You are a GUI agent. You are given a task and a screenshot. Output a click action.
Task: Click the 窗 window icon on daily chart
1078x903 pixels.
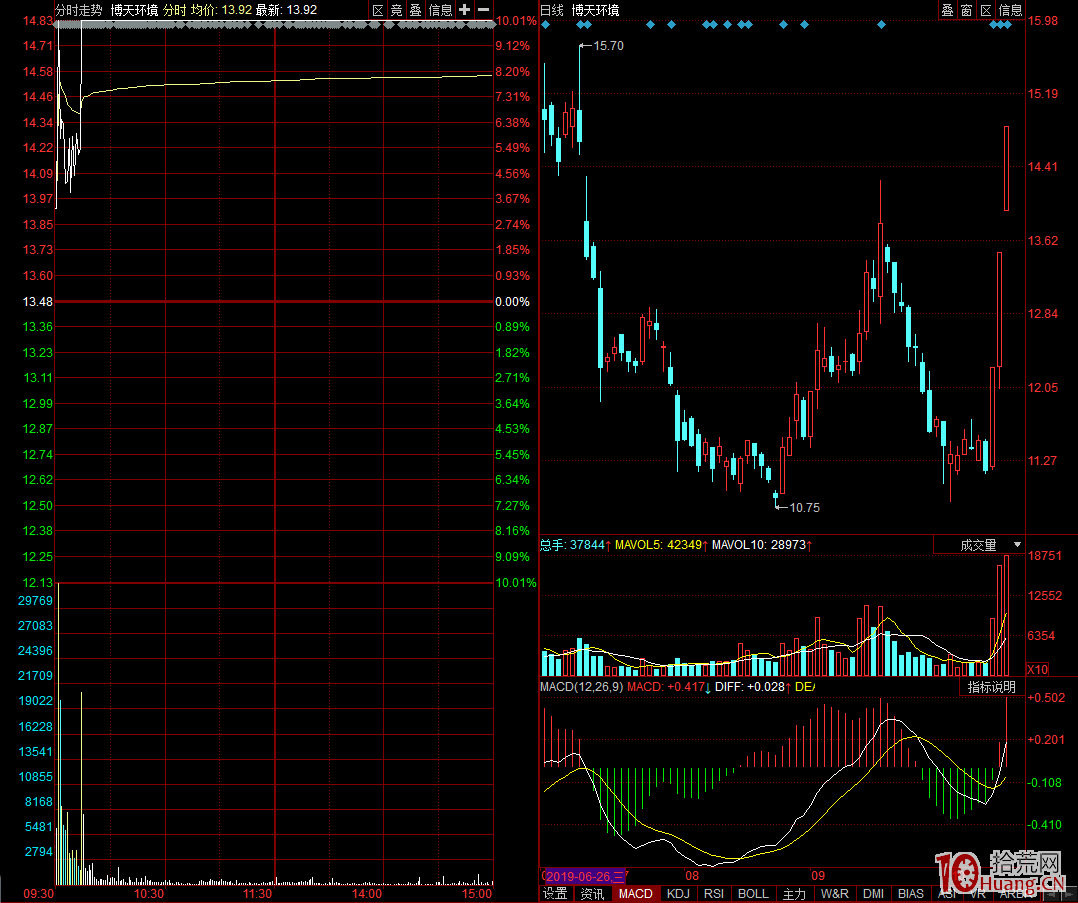tap(966, 10)
